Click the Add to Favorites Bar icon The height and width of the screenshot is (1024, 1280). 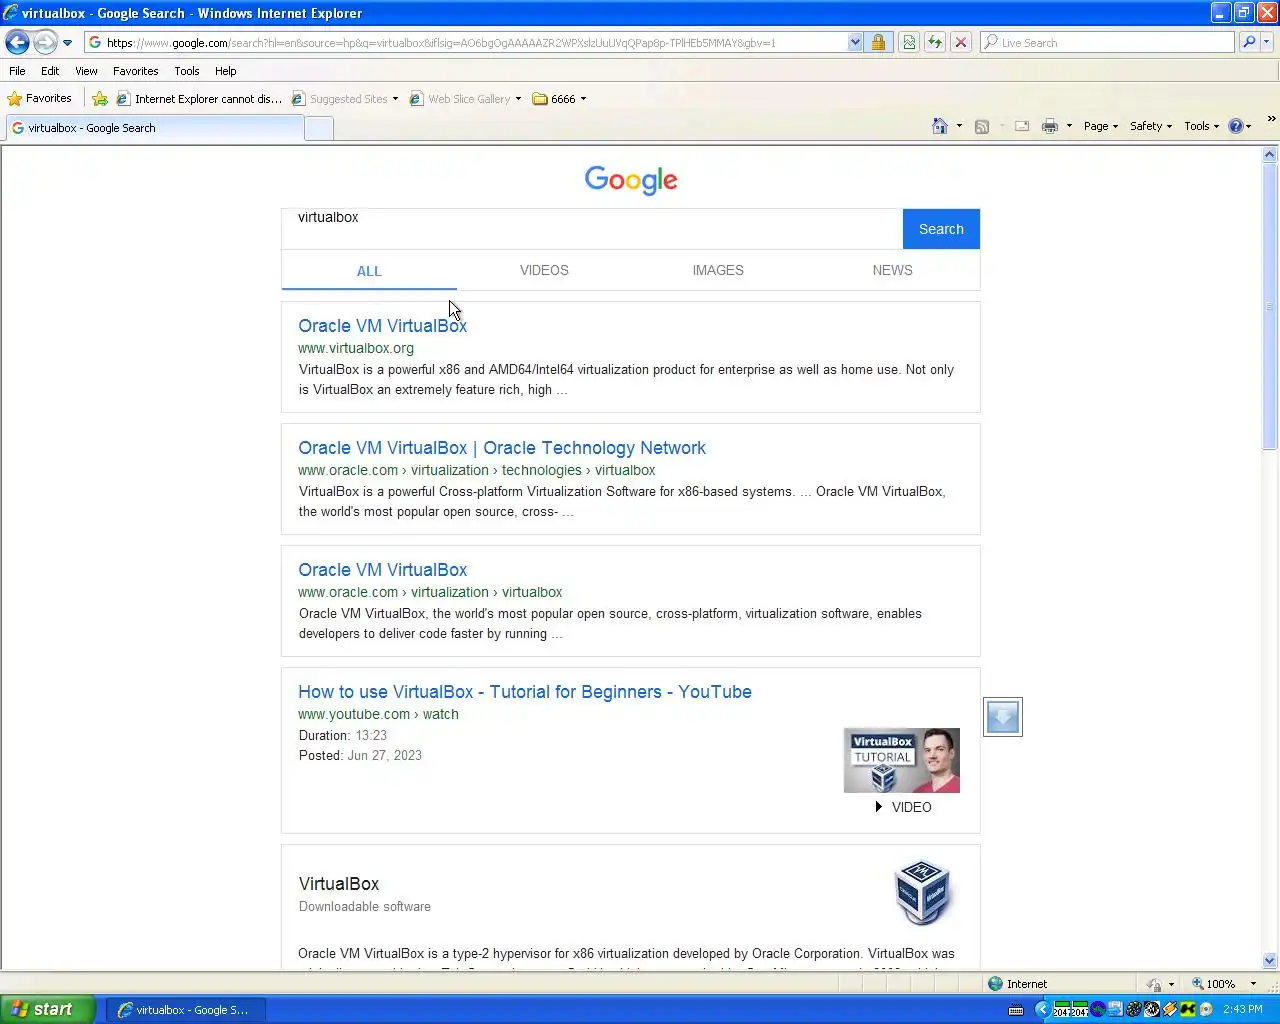100,99
